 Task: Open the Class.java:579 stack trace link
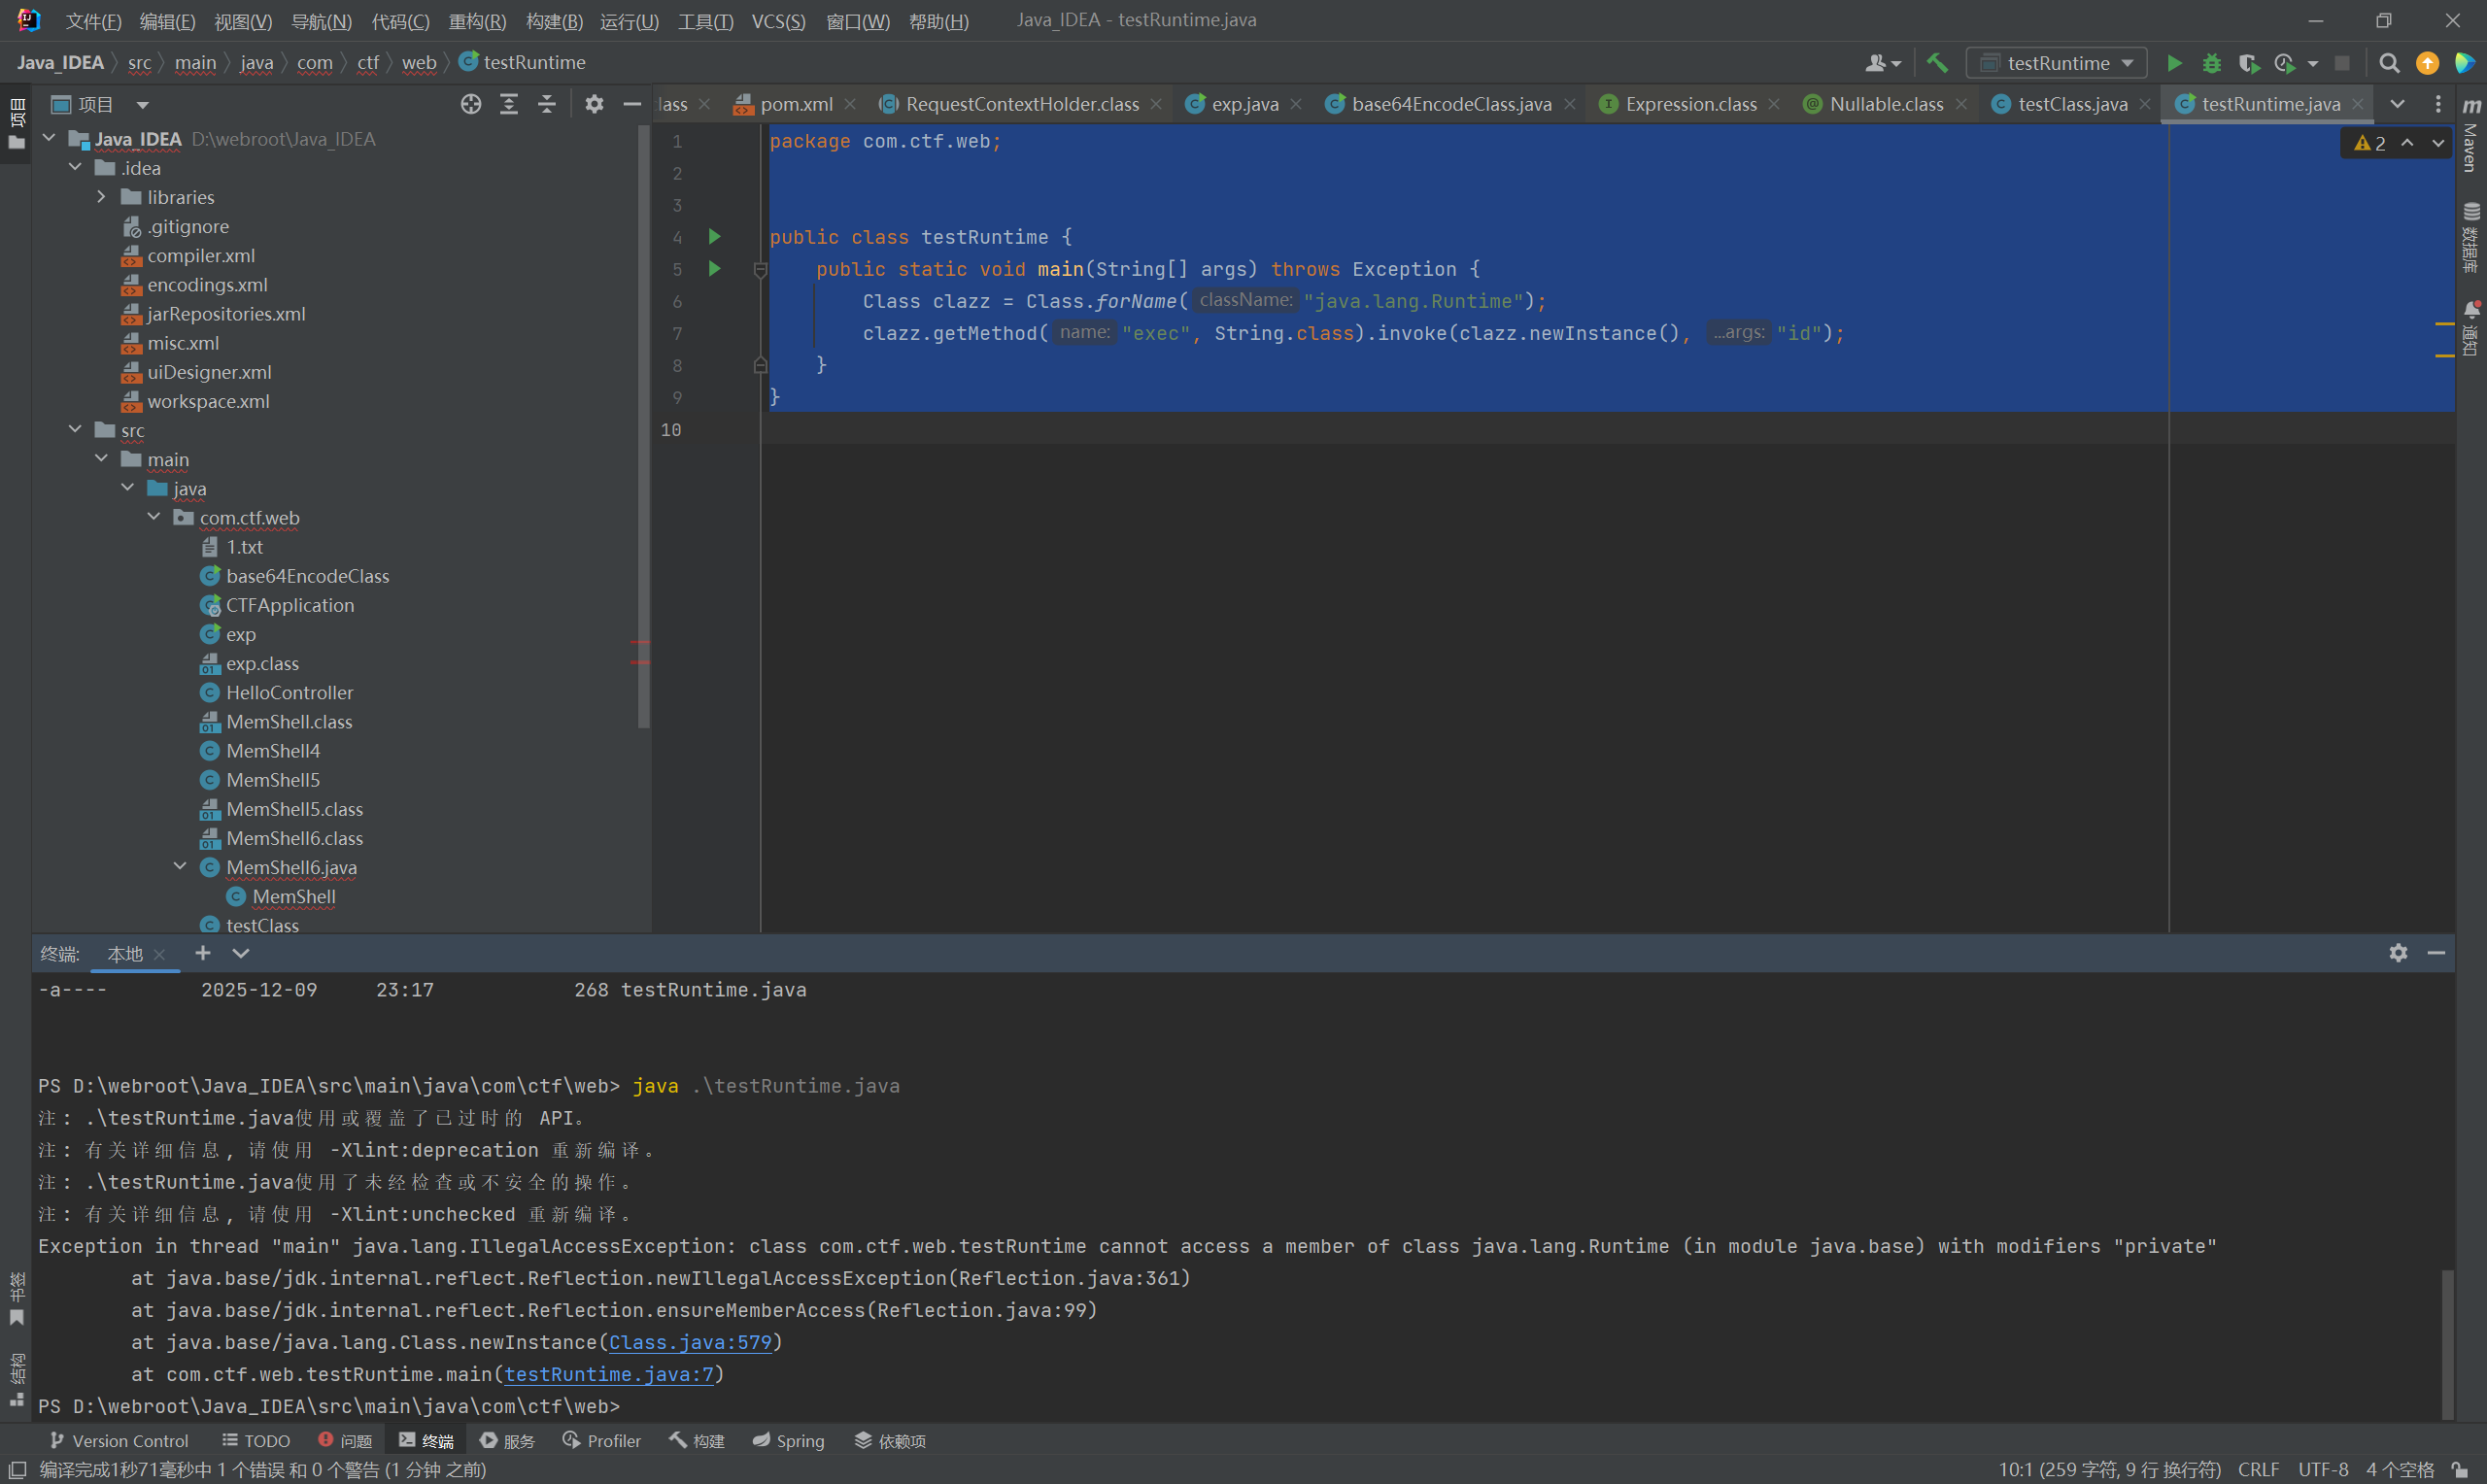pos(690,1342)
